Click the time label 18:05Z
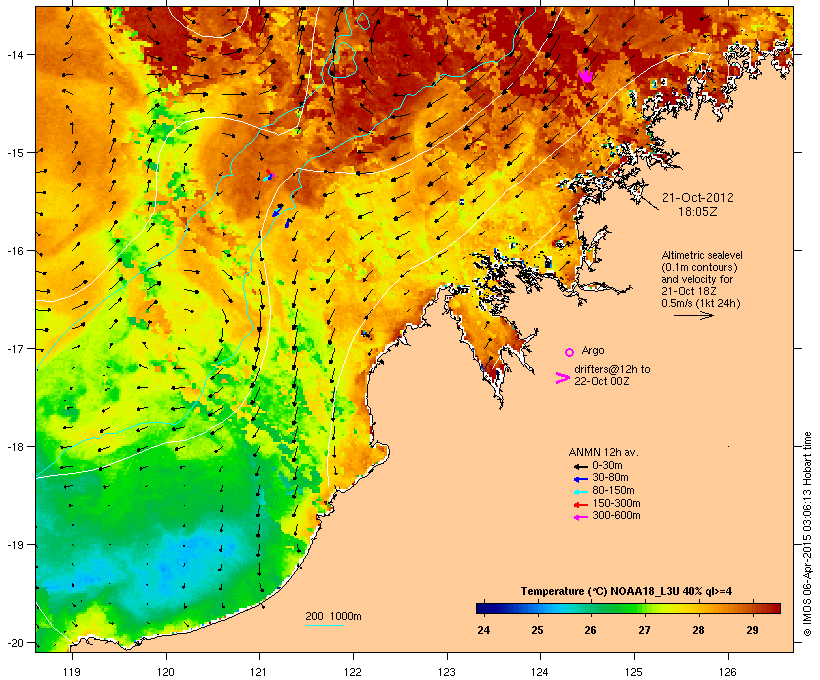This screenshot has height=680, width=820. [x=698, y=212]
